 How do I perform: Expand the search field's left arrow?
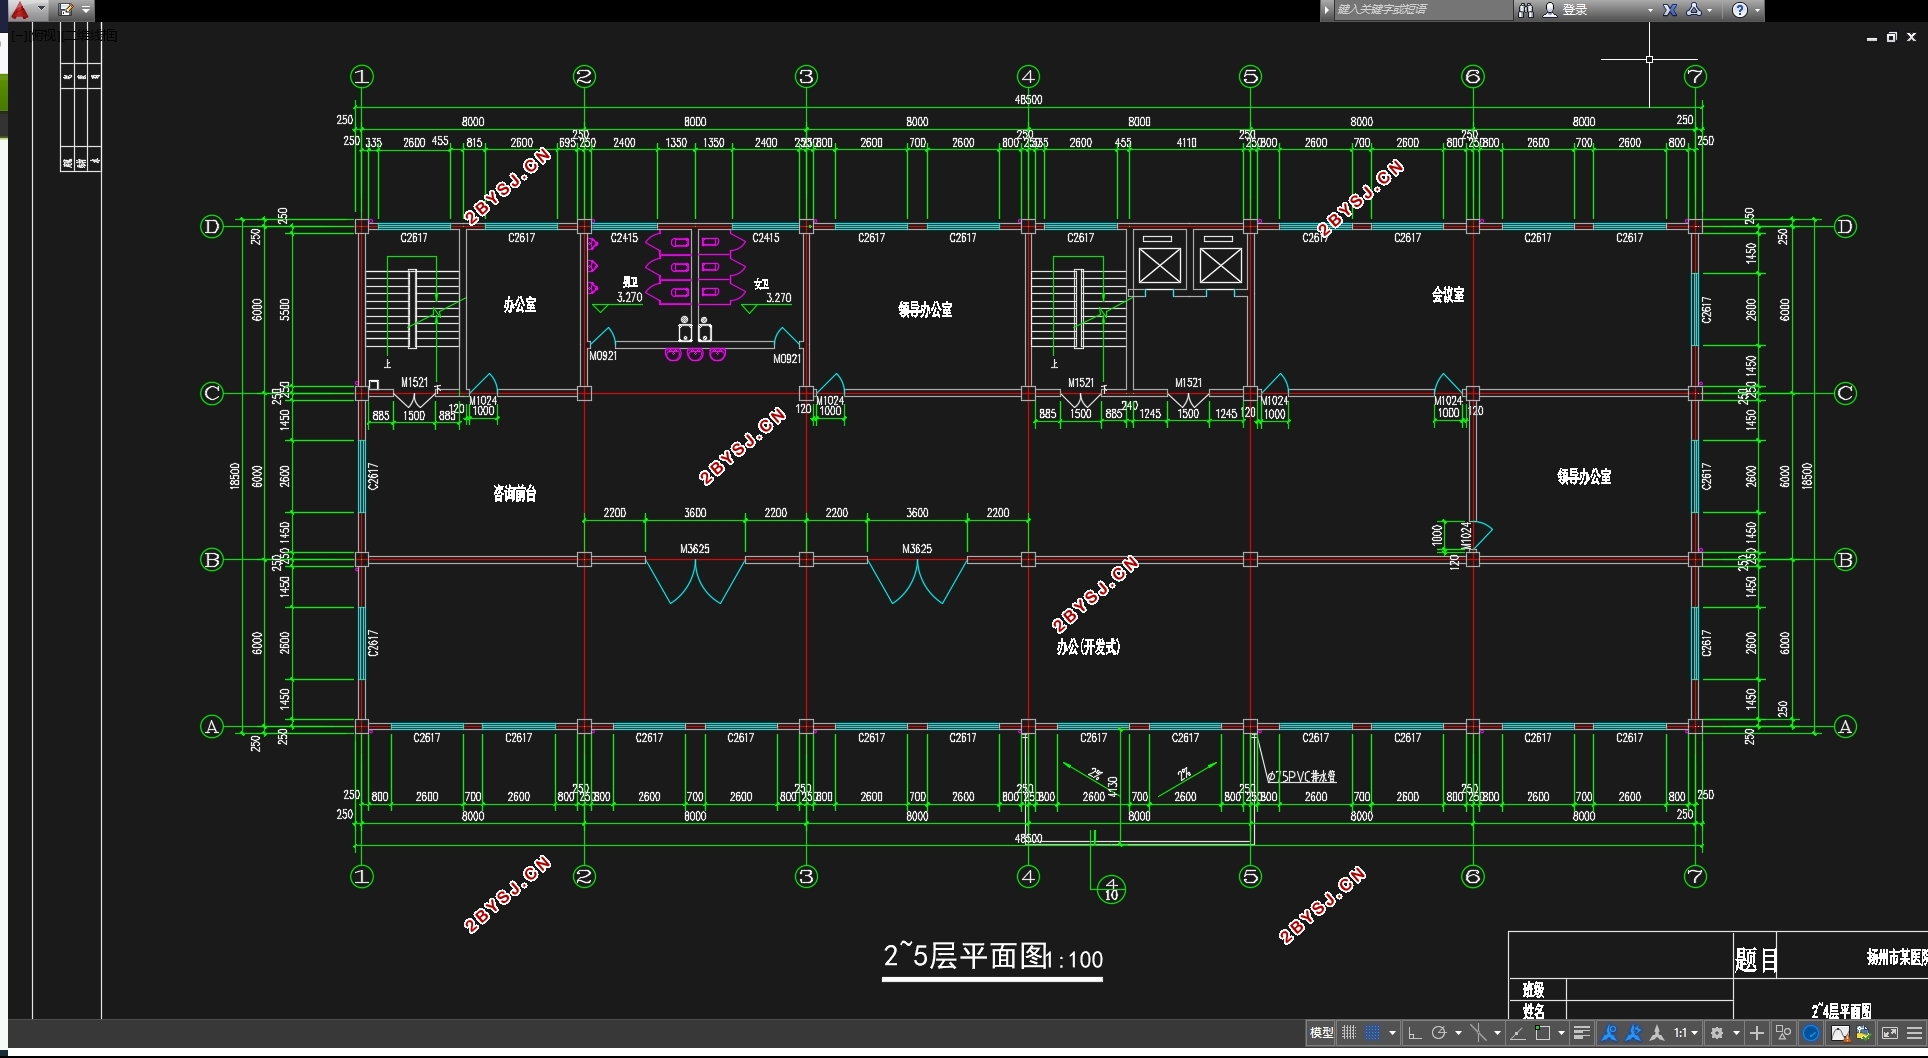1327,10
